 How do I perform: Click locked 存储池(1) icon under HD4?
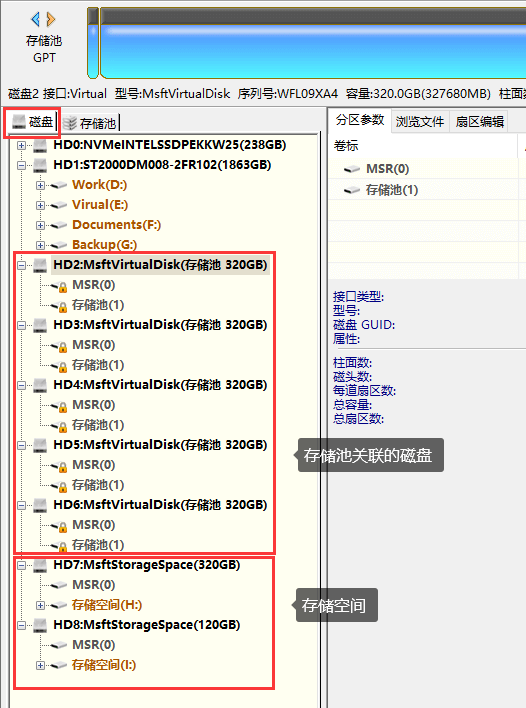(59, 426)
